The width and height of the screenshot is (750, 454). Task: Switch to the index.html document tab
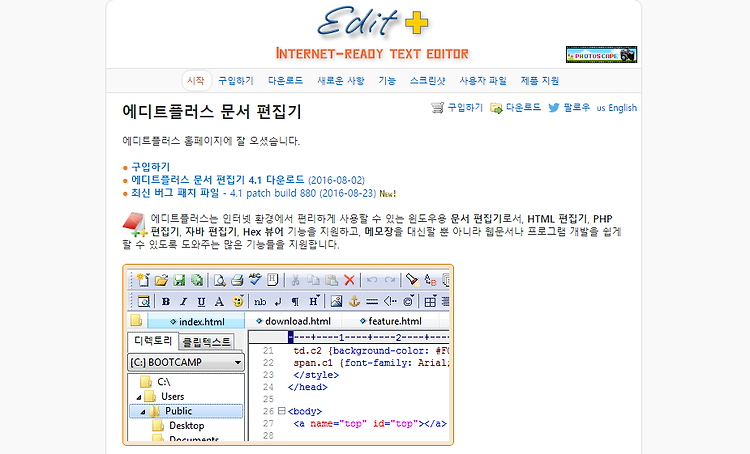click(x=197, y=321)
